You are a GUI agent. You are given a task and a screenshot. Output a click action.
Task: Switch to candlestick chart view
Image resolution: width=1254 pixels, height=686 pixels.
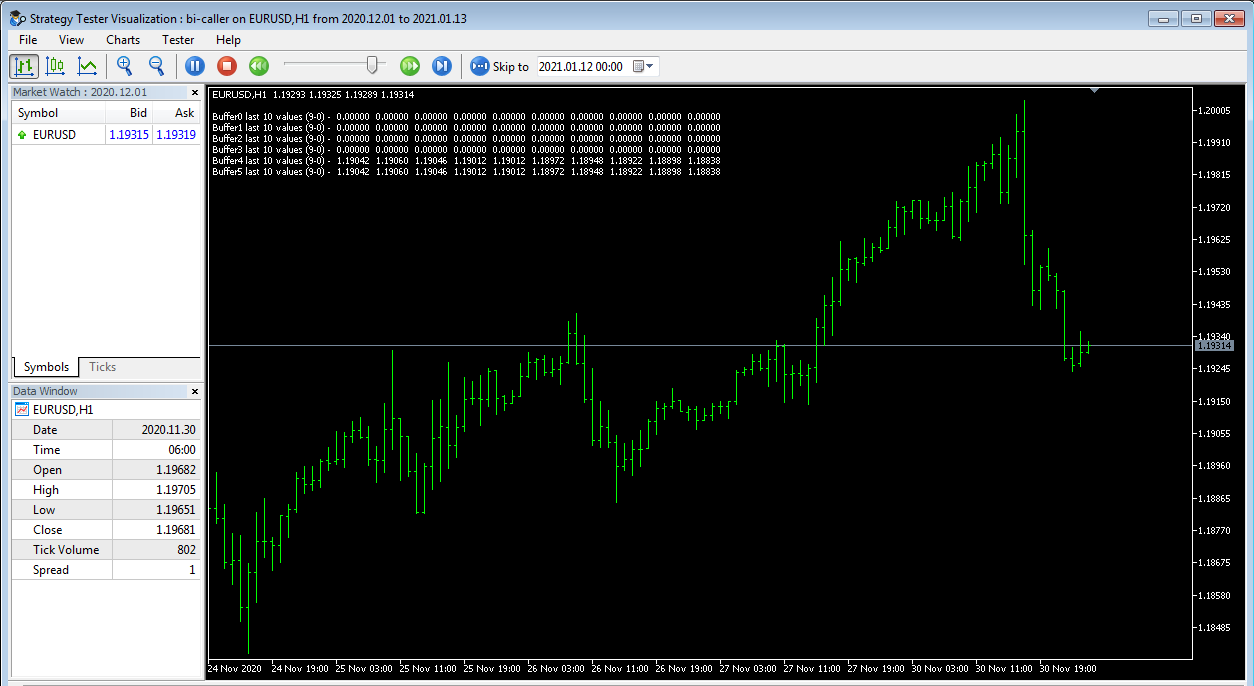pos(56,66)
